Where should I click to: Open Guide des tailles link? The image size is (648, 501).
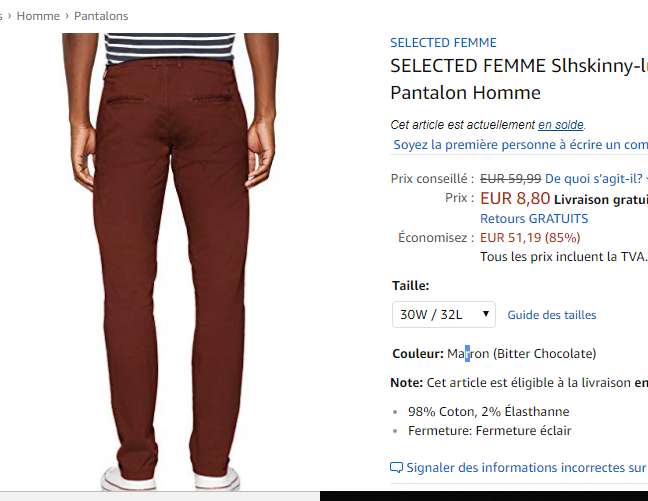pyautogui.click(x=552, y=315)
